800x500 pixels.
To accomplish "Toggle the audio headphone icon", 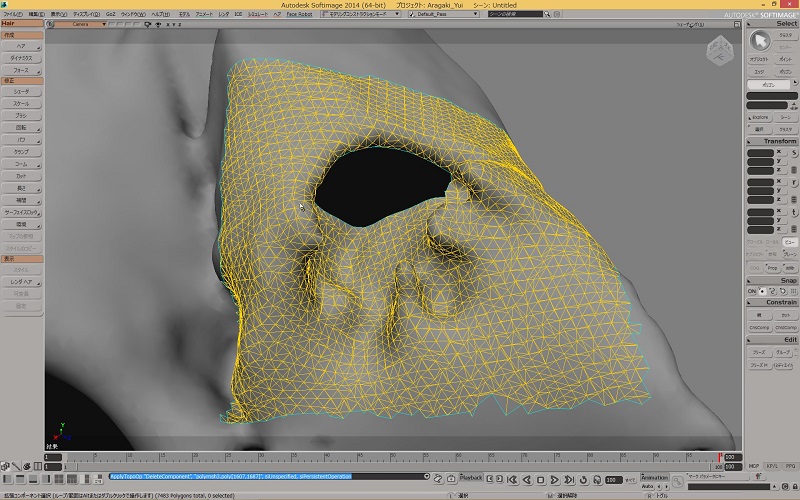I will tap(596, 480).
